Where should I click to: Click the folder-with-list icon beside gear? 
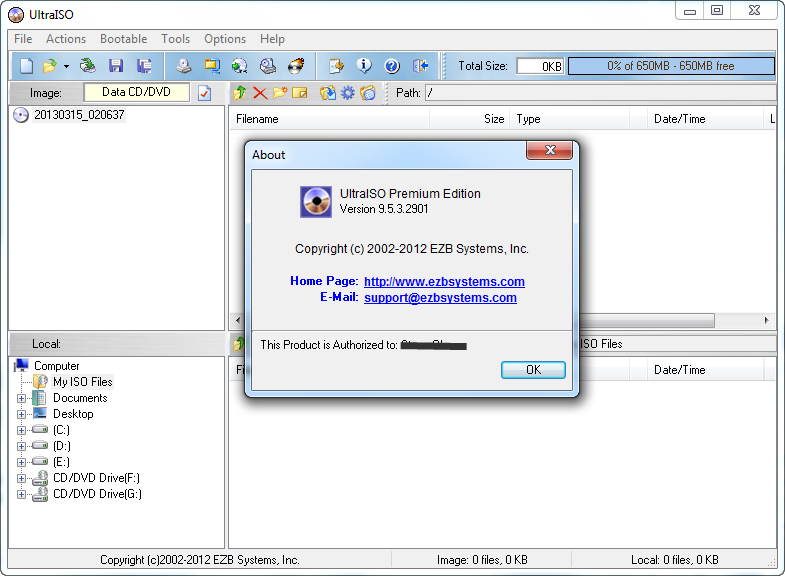click(367, 93)
